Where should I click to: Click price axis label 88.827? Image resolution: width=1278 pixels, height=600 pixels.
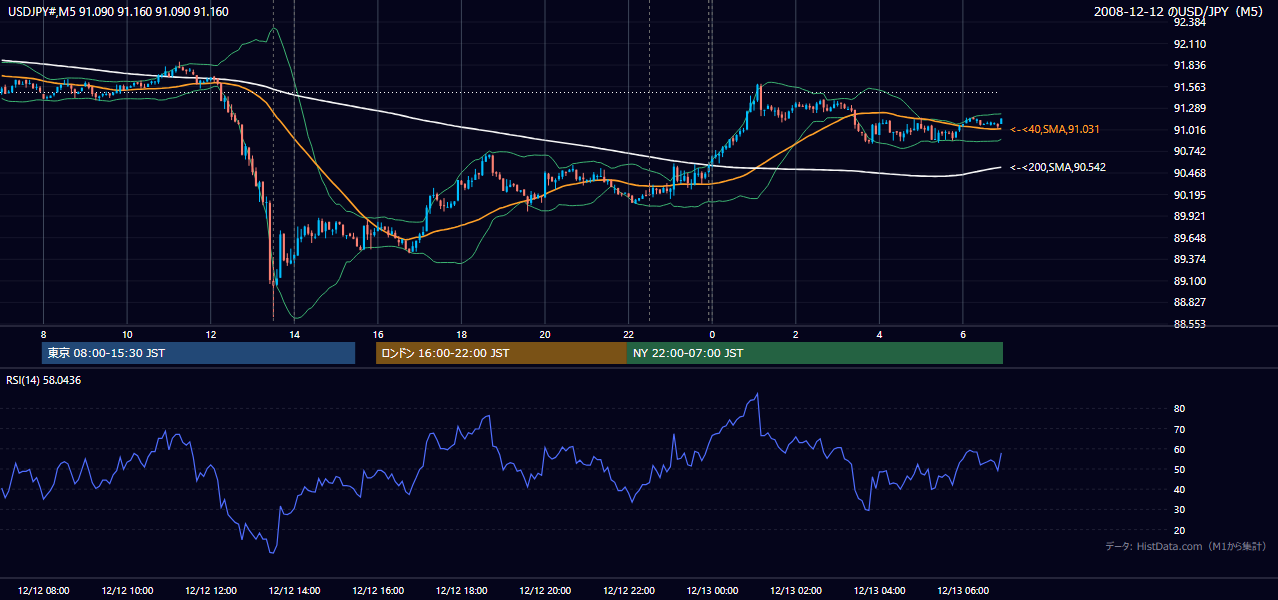point(1189,302)
